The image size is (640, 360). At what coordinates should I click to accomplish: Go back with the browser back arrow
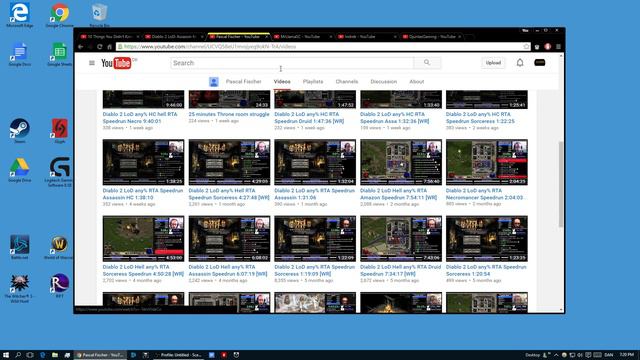81,47
